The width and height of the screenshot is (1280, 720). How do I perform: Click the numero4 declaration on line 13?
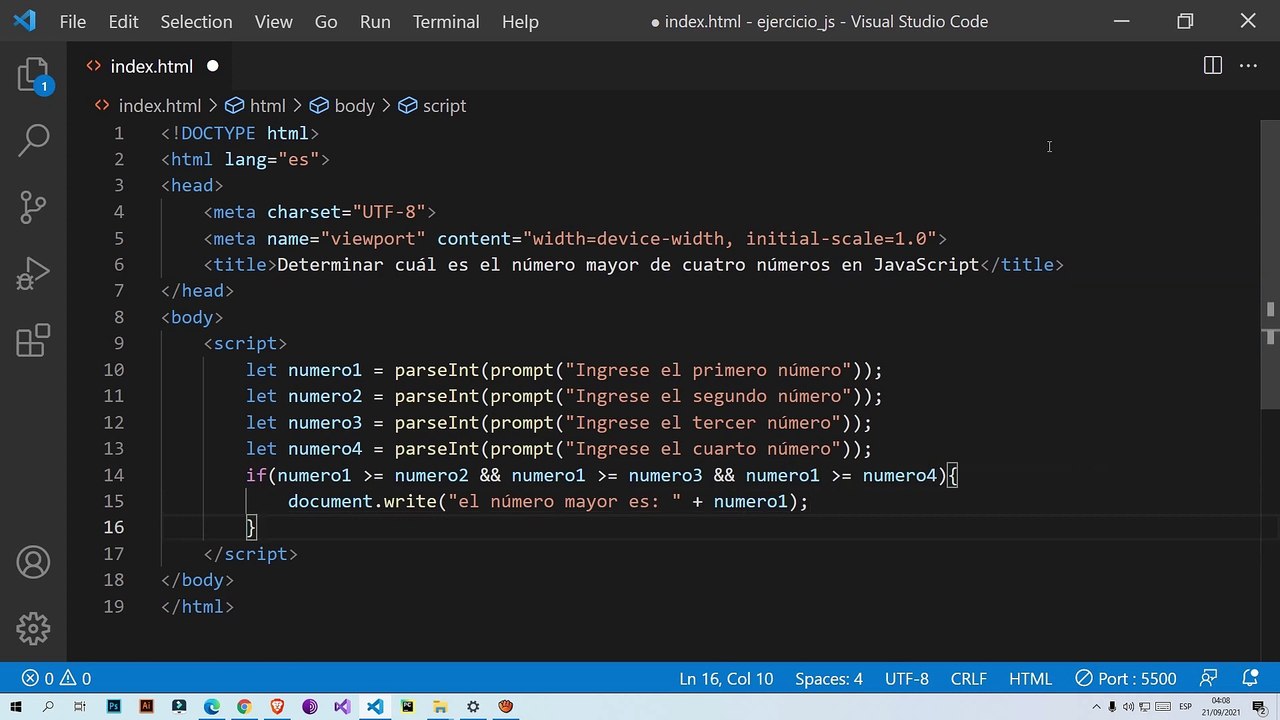pos(559,449)
